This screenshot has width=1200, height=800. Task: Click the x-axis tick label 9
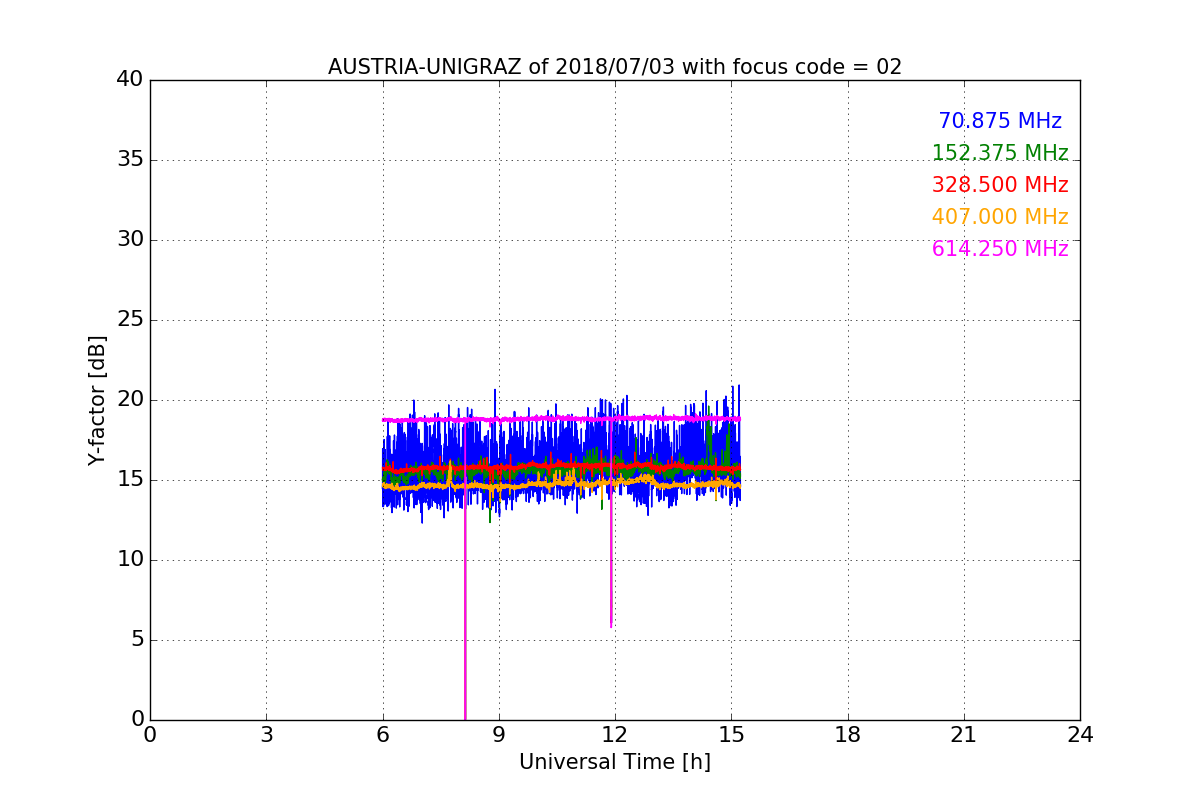(x=499, y=735)
